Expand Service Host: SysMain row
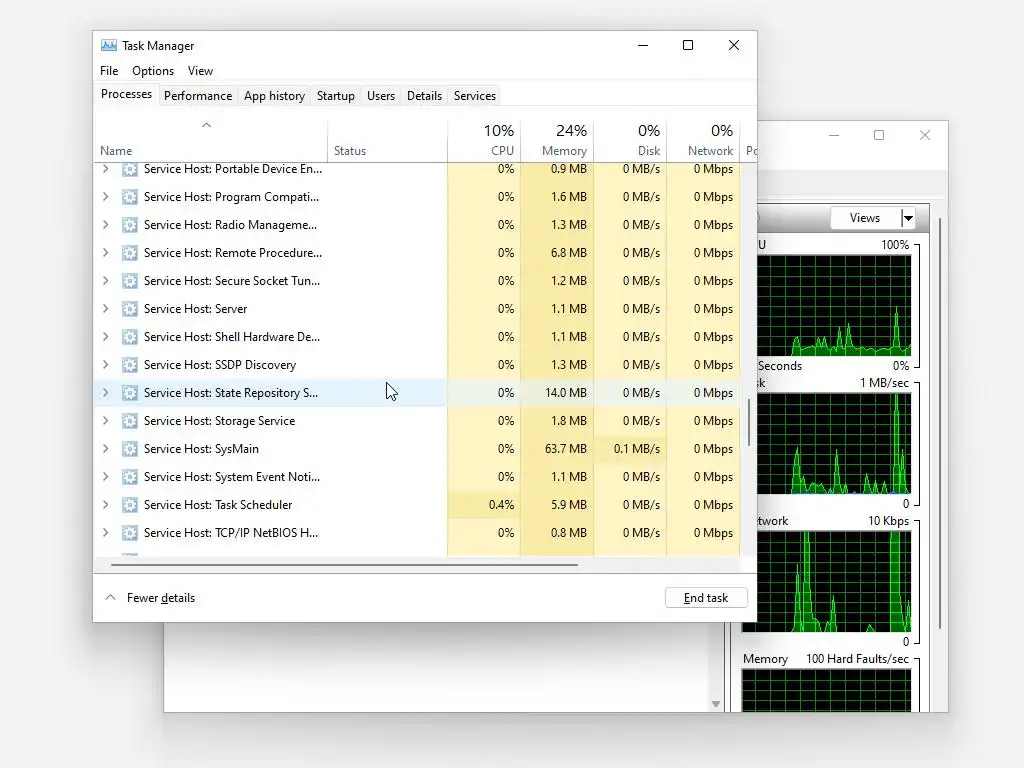The width and height of the screenshot is (1024, 768). 106,449
